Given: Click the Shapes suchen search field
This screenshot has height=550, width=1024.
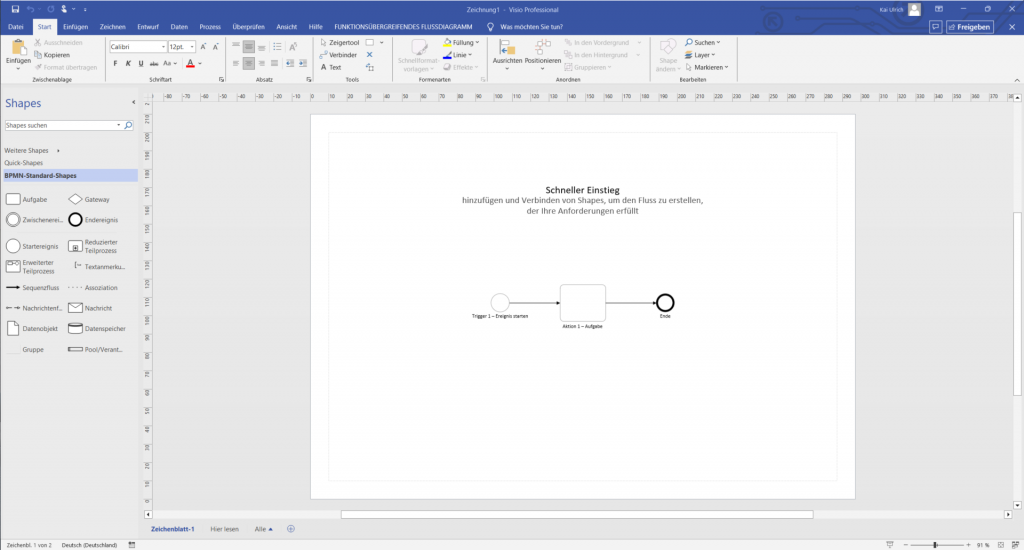Looking at the screenshot, I should (x=62, y=126).
